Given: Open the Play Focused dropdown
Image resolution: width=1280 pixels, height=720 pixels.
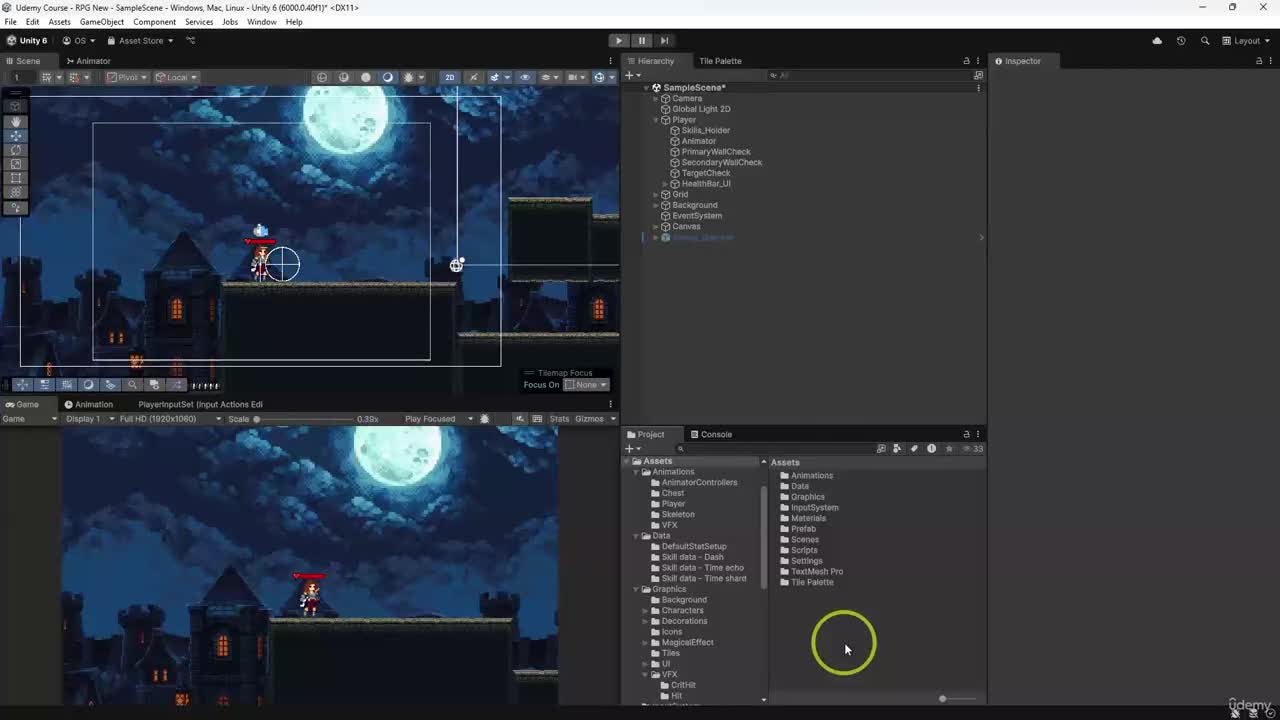Looking at the screenshot, I should click(439, 419).
